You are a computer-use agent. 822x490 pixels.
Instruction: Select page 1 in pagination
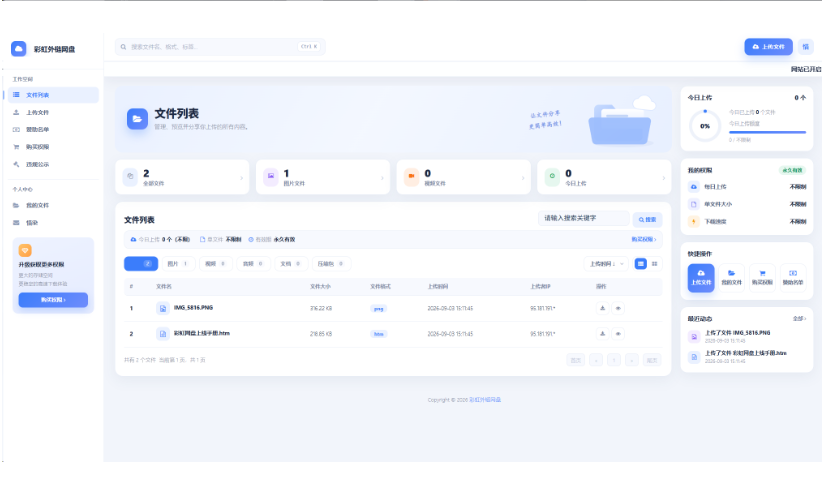(614, 360)
